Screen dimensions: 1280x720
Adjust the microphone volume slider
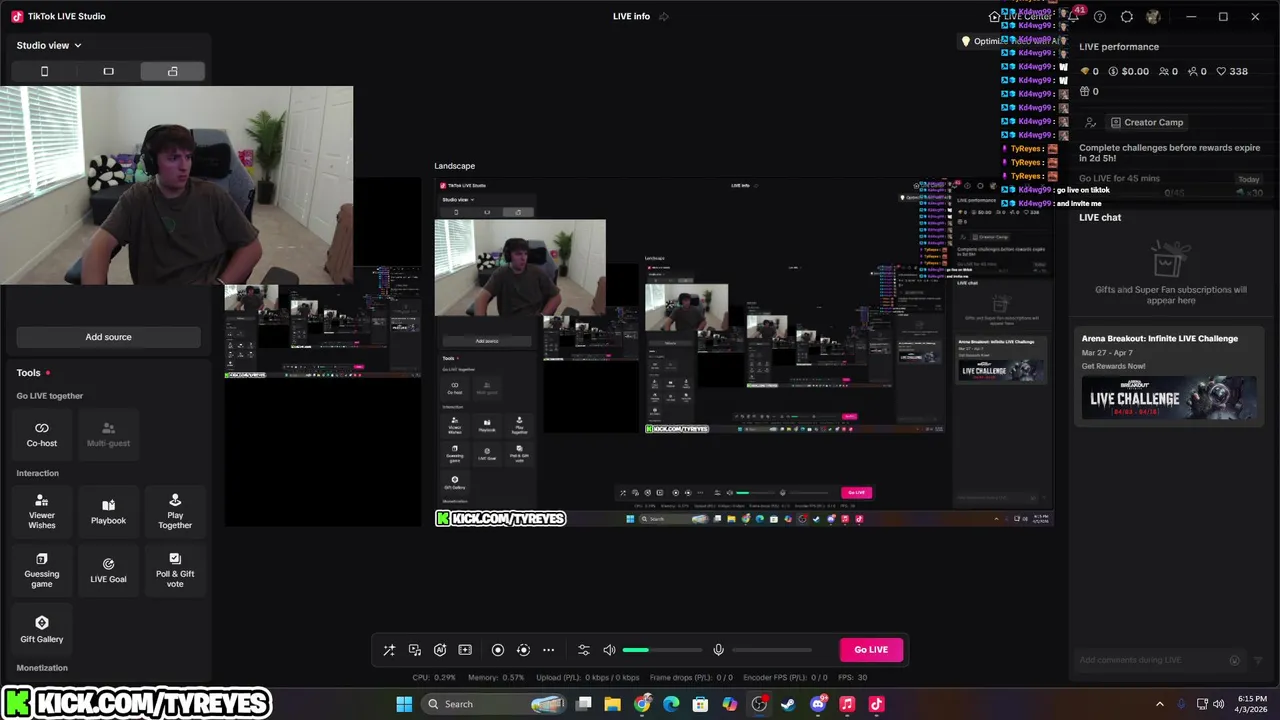[772, 650]
